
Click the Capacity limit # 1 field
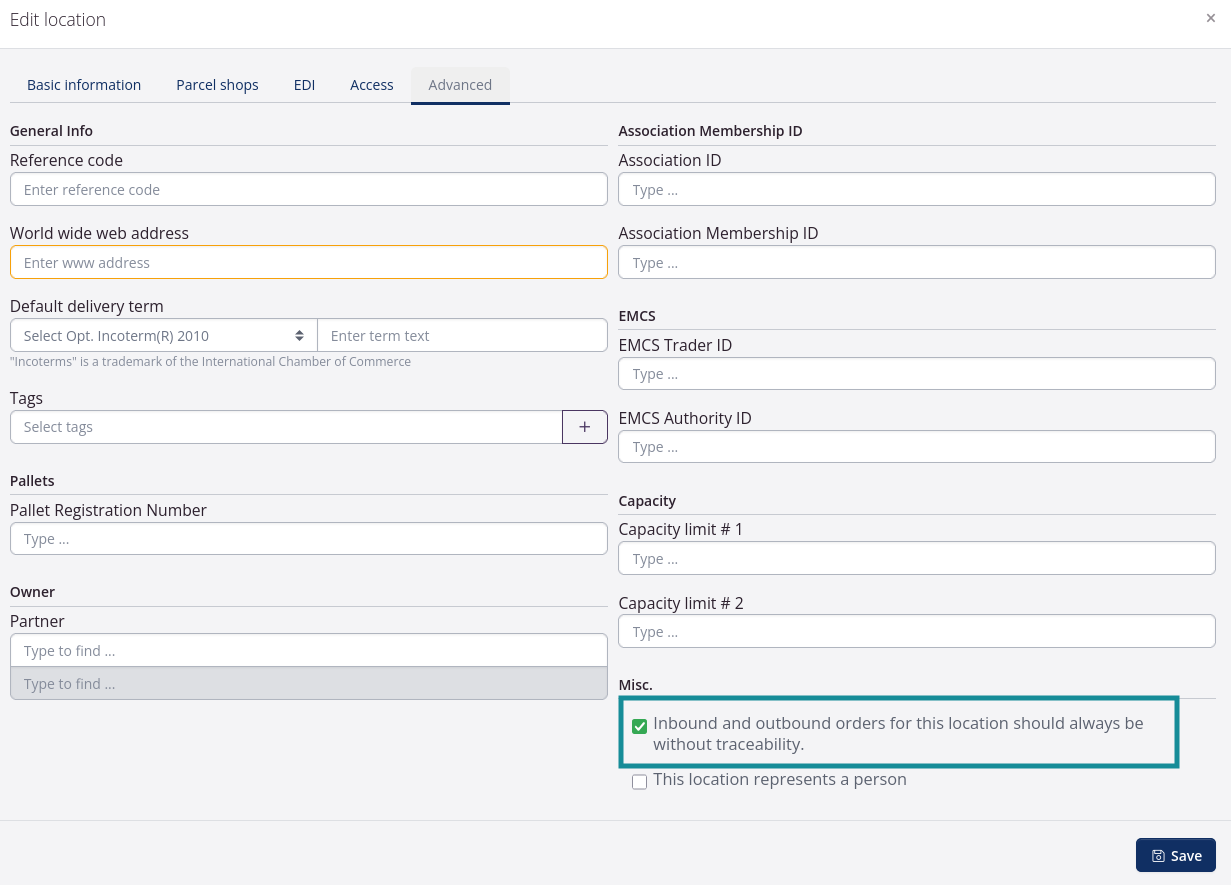click(916, 558)
